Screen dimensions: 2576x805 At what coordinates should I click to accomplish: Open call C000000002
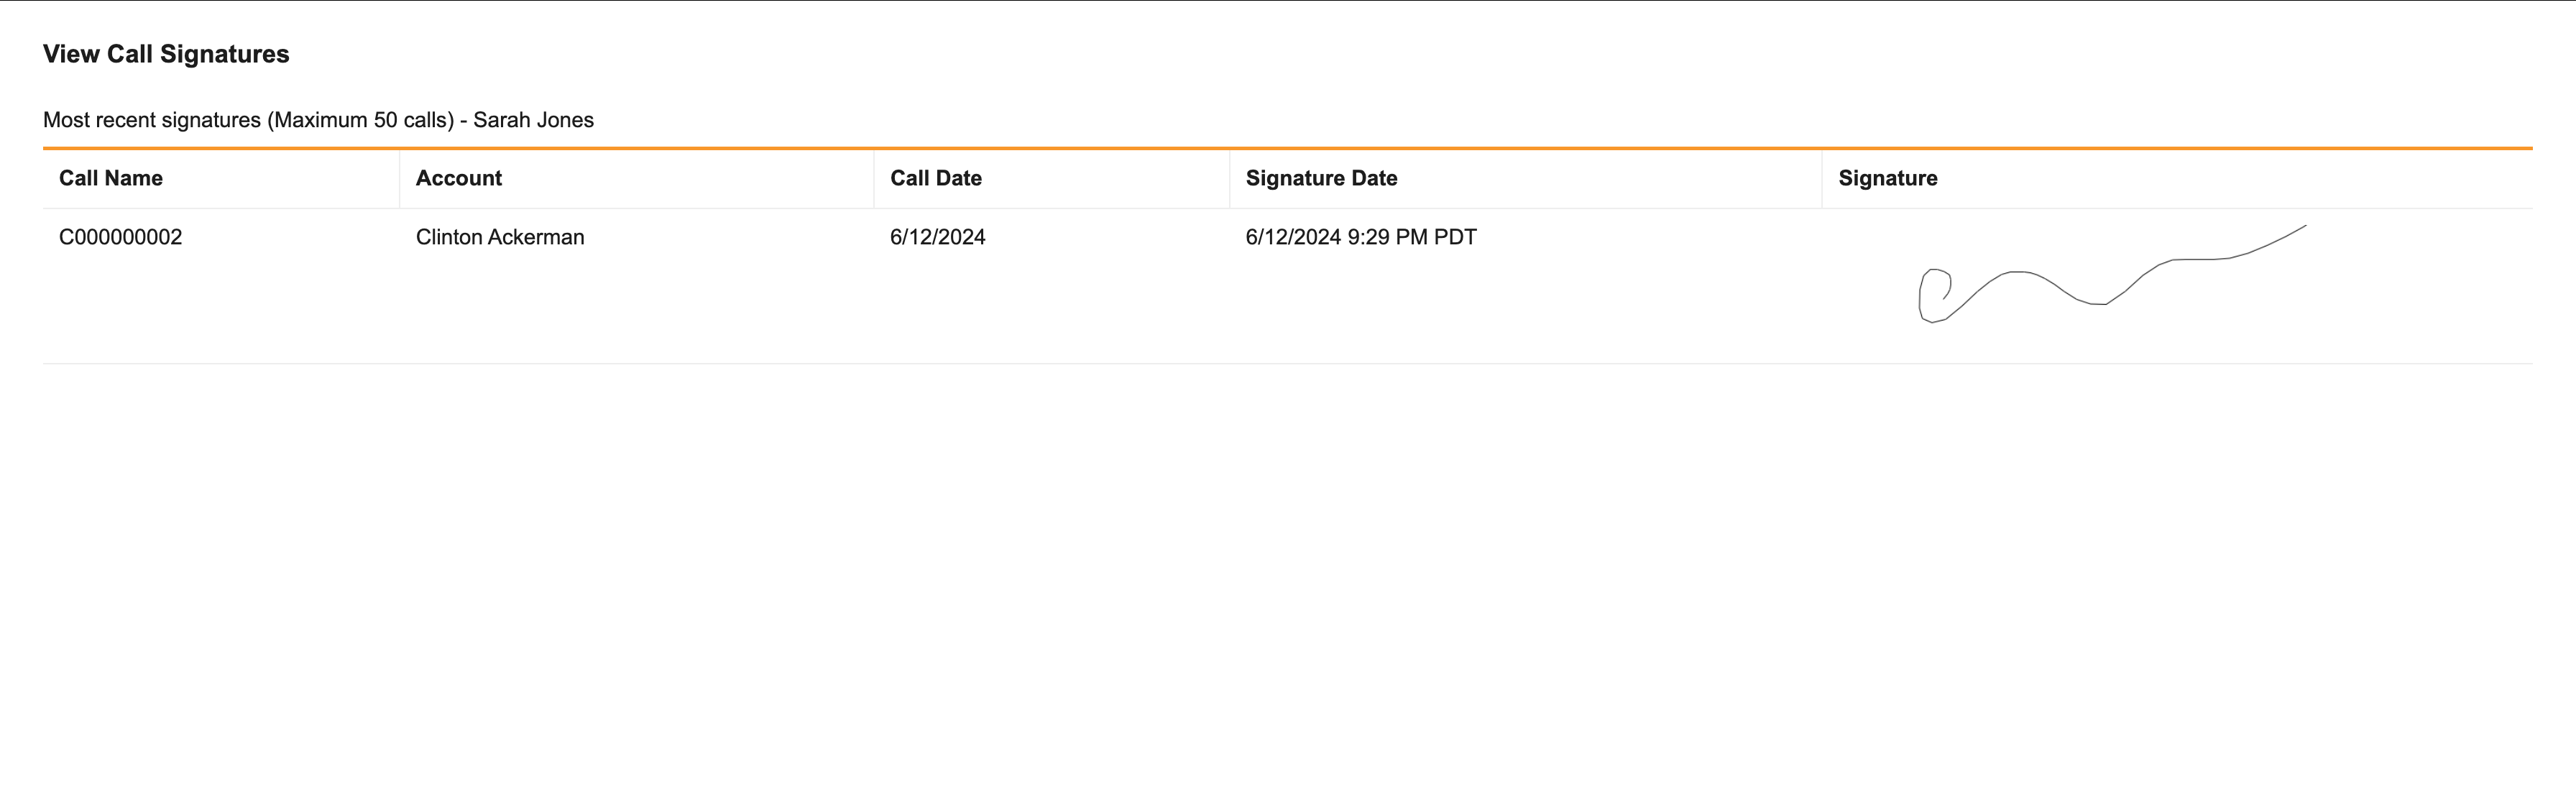pos(121,237)
